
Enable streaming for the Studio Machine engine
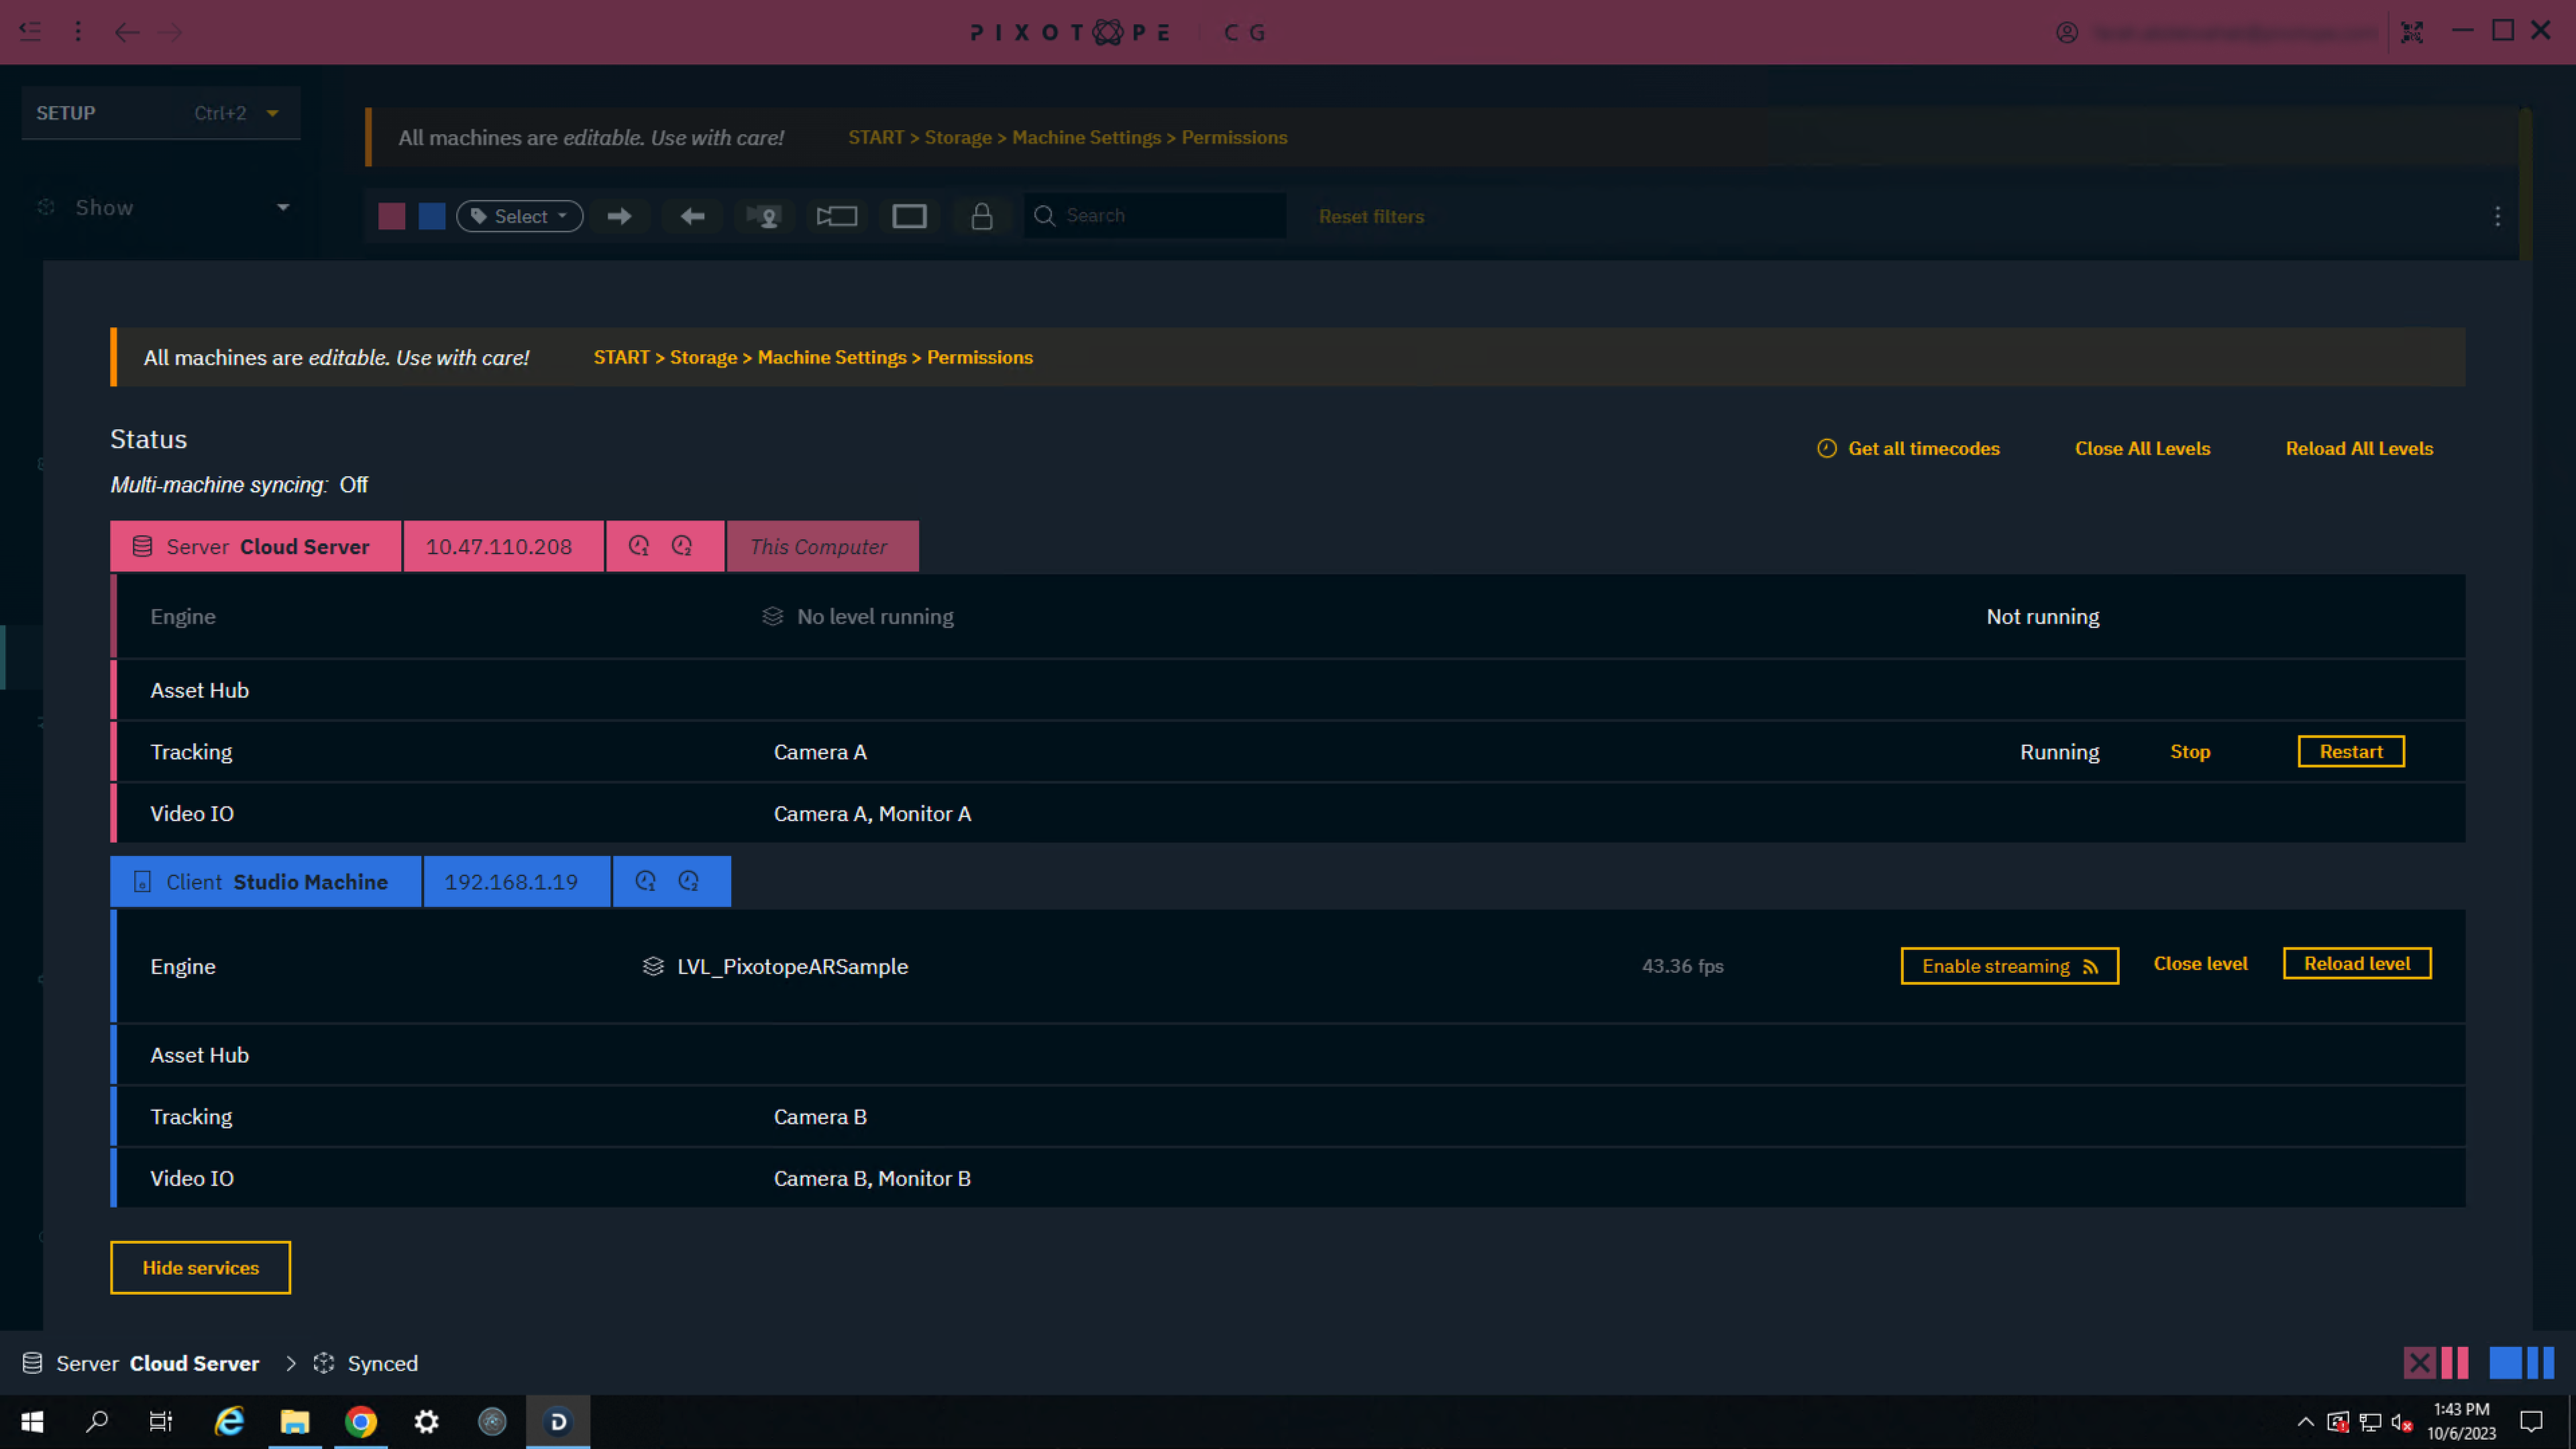(x=2009, y=966)
